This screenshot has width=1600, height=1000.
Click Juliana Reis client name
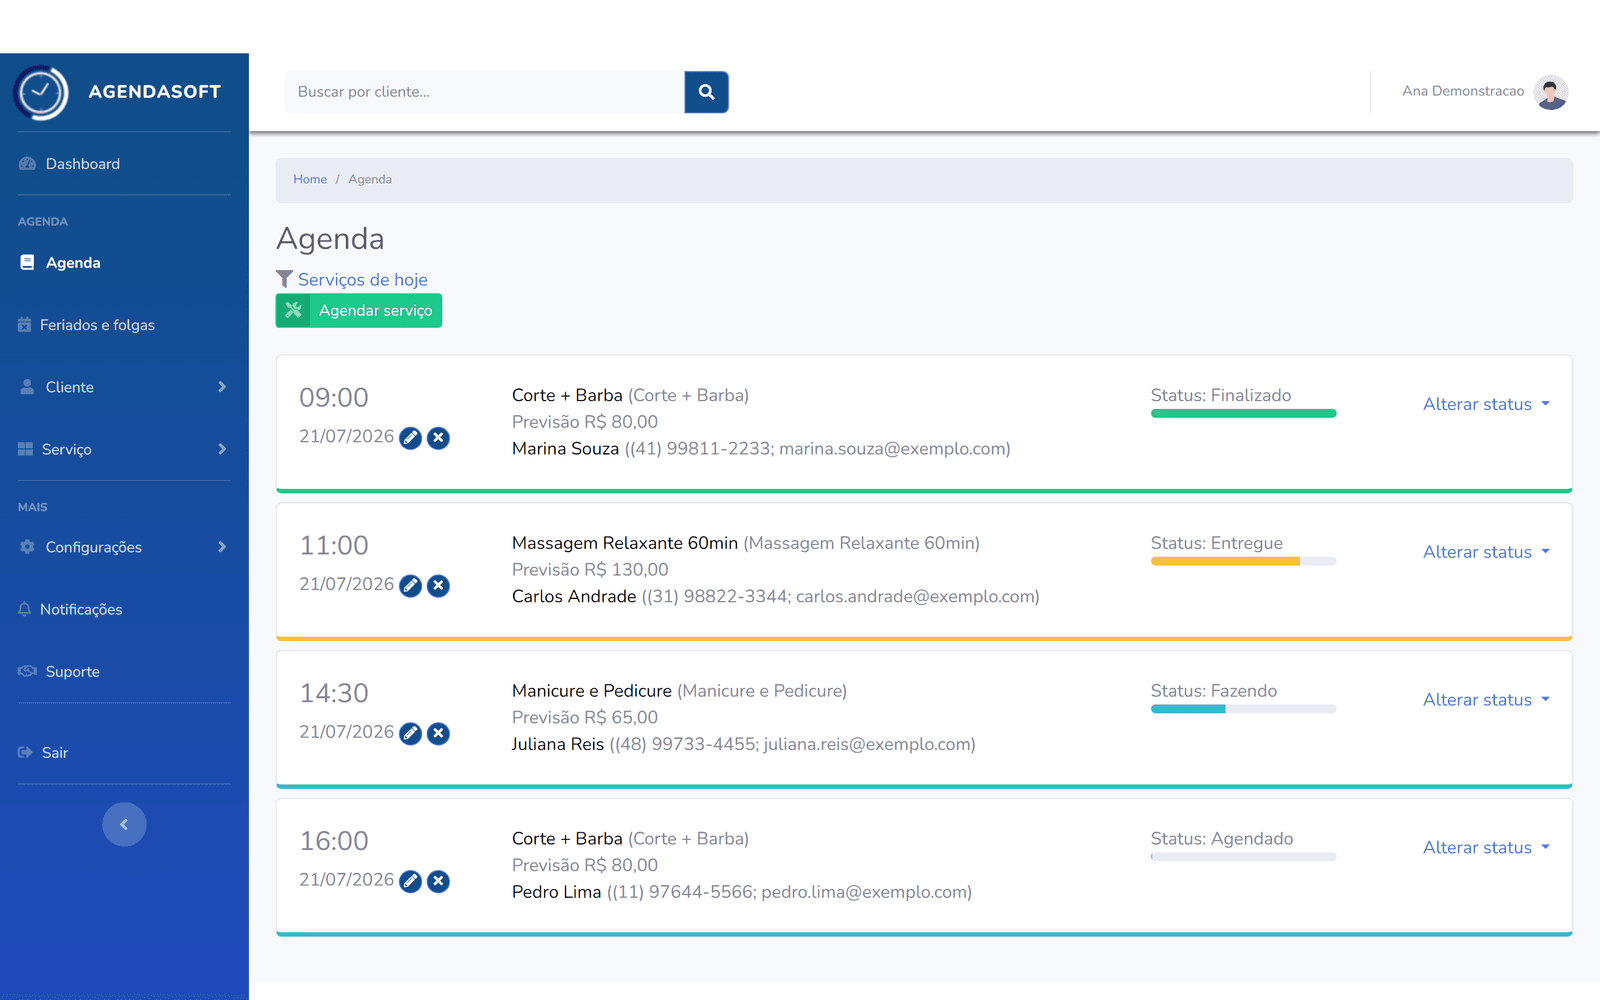tap(558, 745)
